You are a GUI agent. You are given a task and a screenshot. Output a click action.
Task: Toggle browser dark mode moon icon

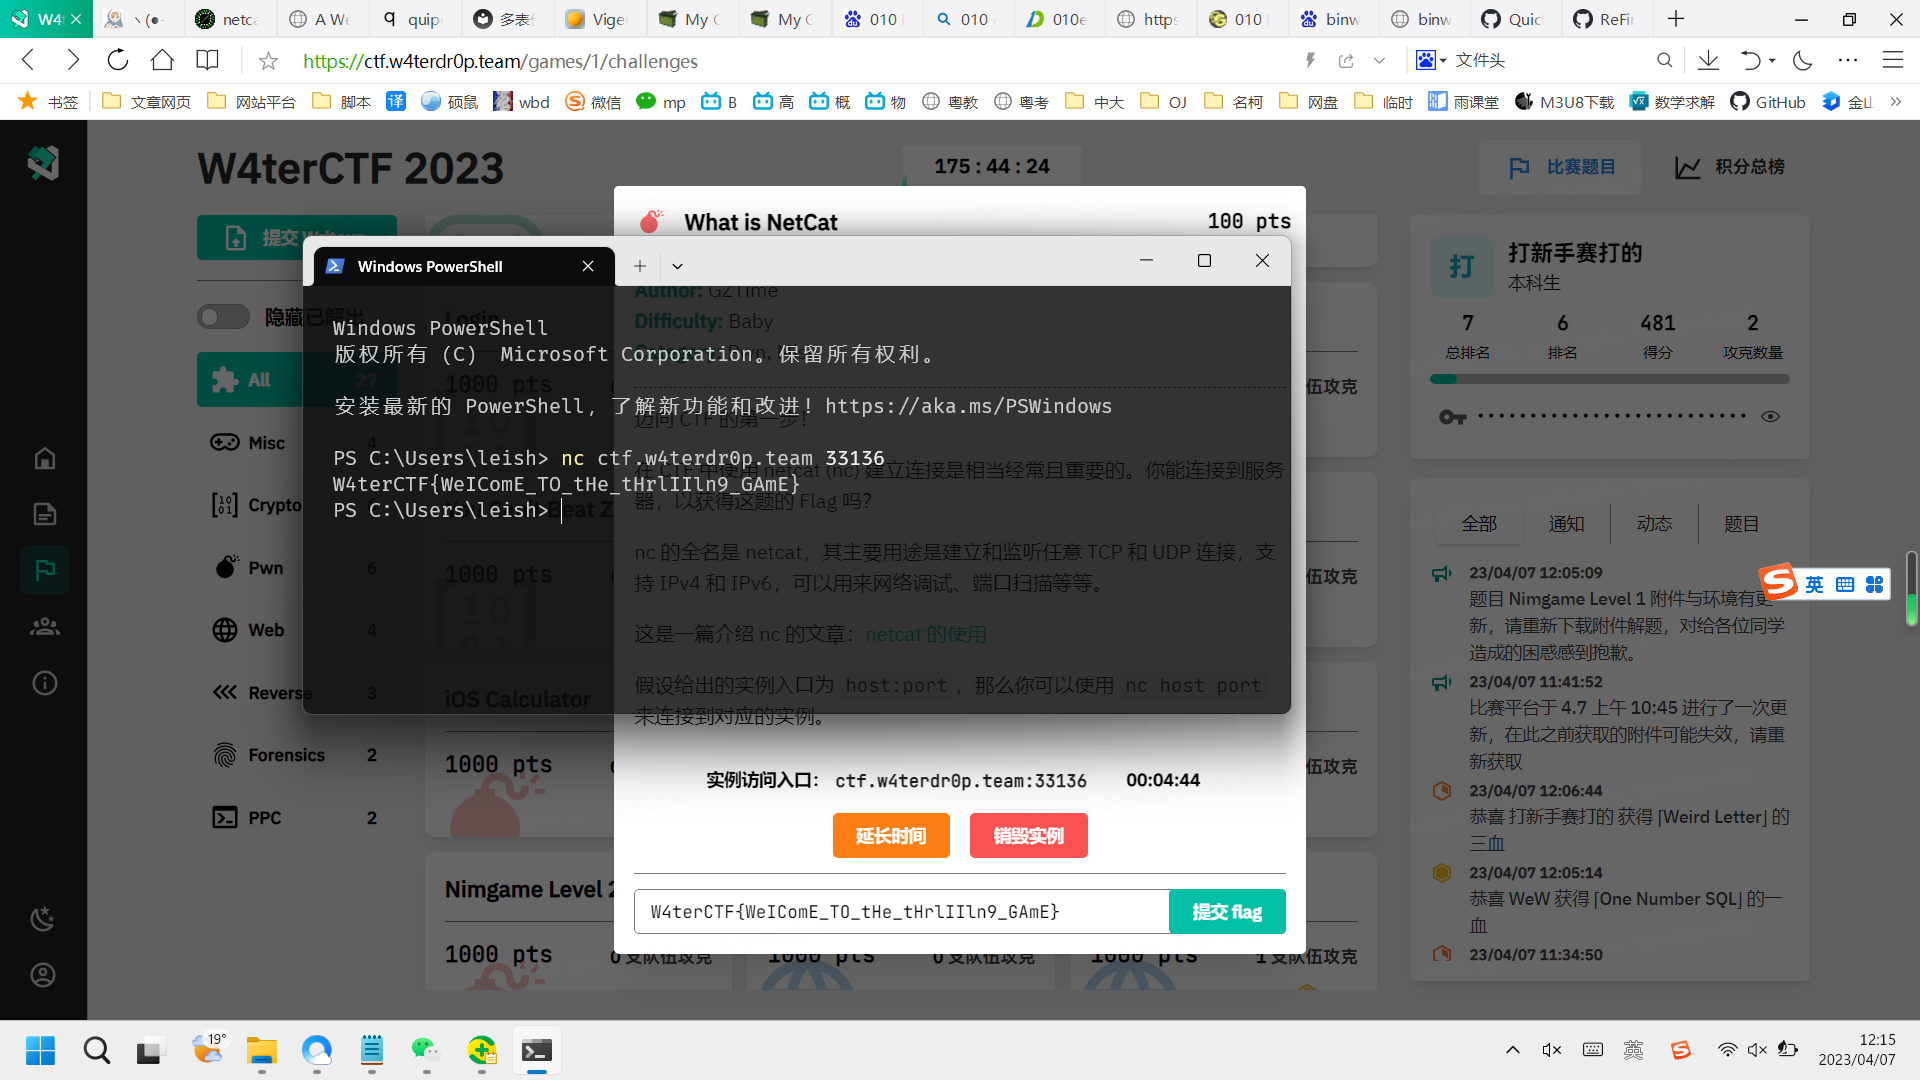[x=1803, y=61]
